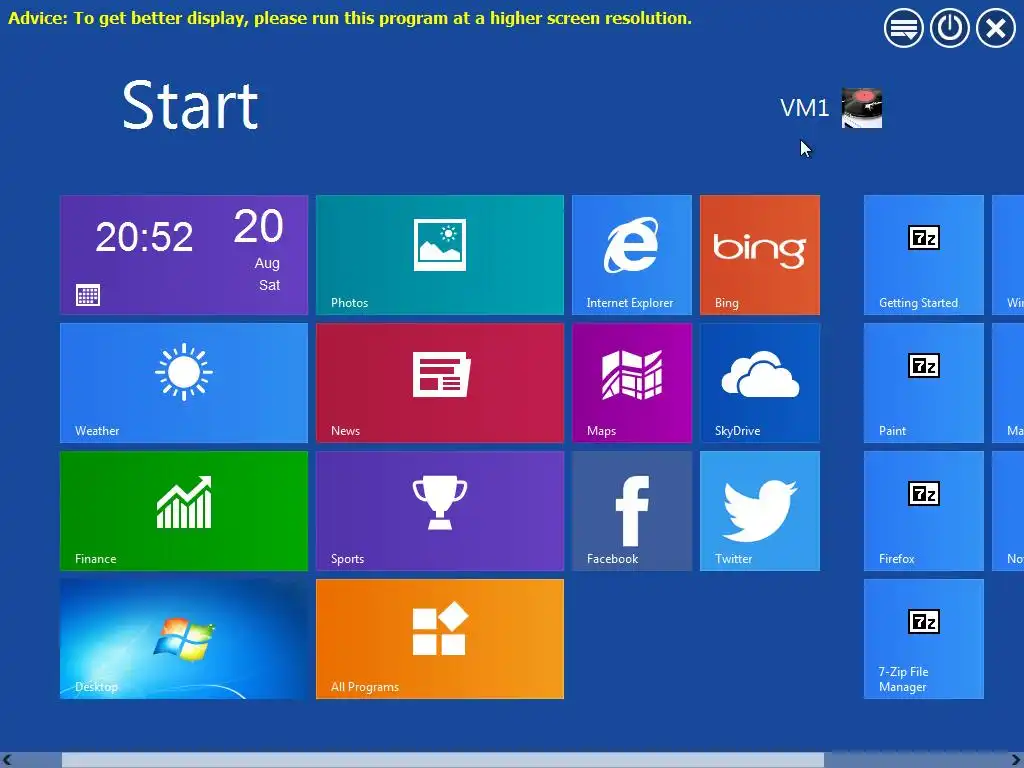Open the SkyDrive tile
This screenshot has height=768, width=1024.
click(x=760, y=383)
